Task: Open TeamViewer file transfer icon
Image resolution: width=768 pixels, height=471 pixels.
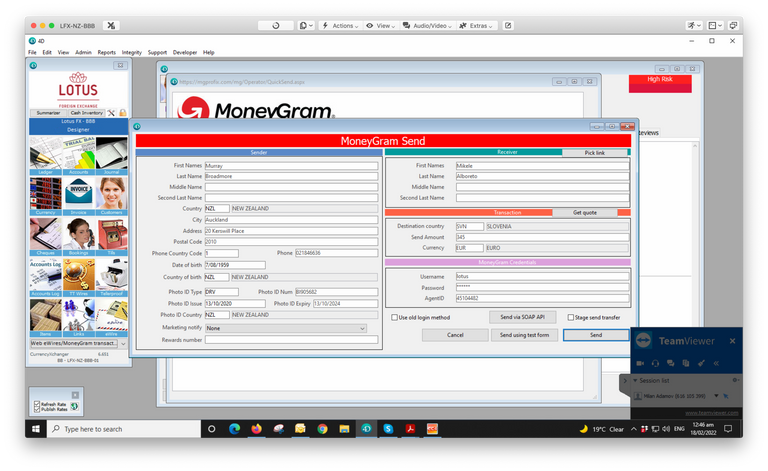Action: [686, 363]
